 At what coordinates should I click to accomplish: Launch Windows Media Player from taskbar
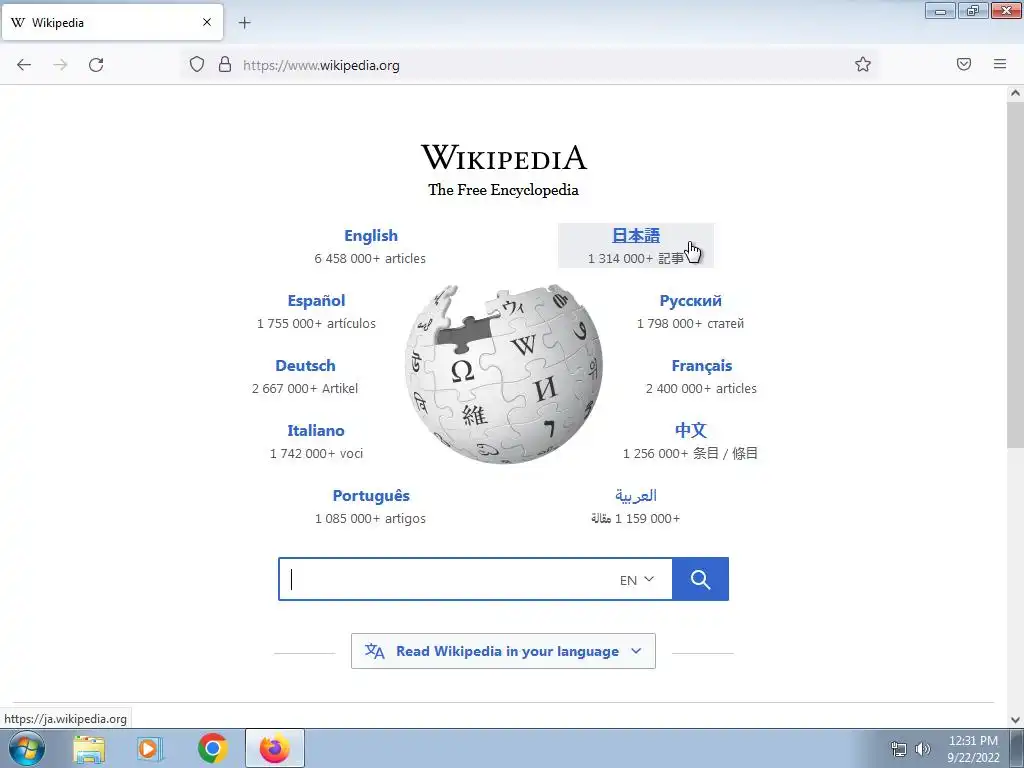coord(150,749)
